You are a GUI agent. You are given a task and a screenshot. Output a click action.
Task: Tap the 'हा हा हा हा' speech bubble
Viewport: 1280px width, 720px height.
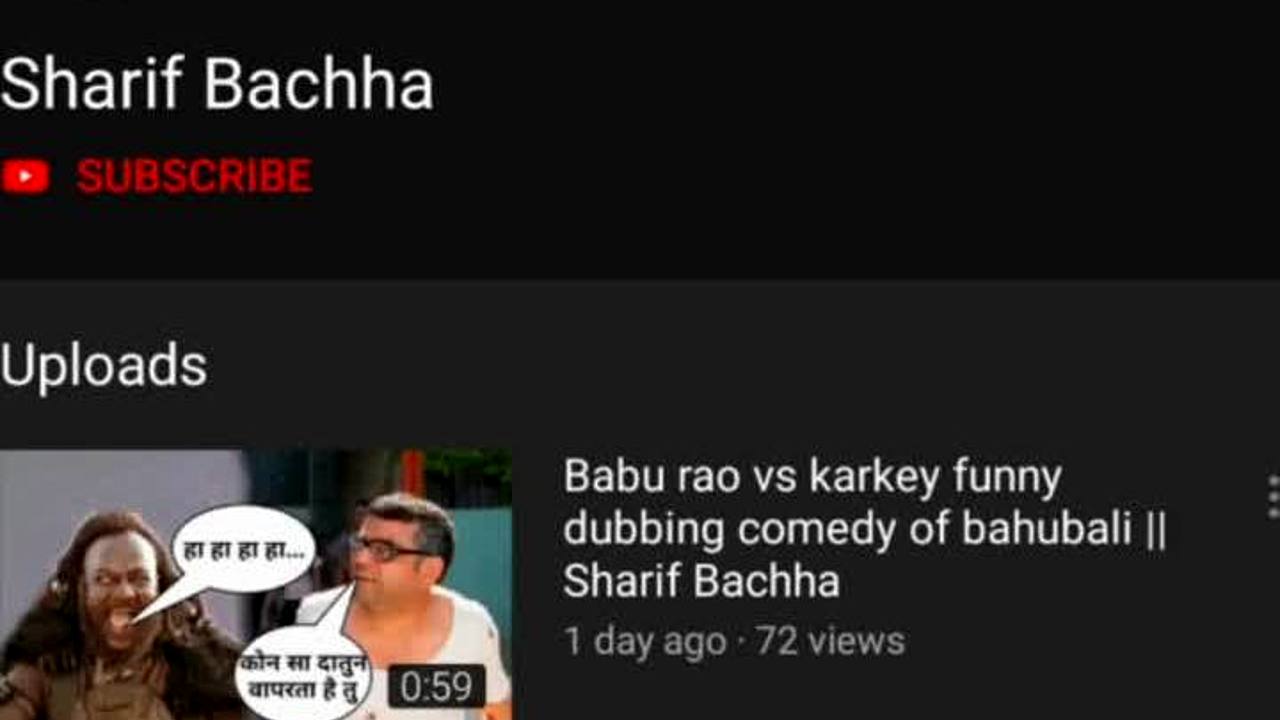(x=245, y=551)
